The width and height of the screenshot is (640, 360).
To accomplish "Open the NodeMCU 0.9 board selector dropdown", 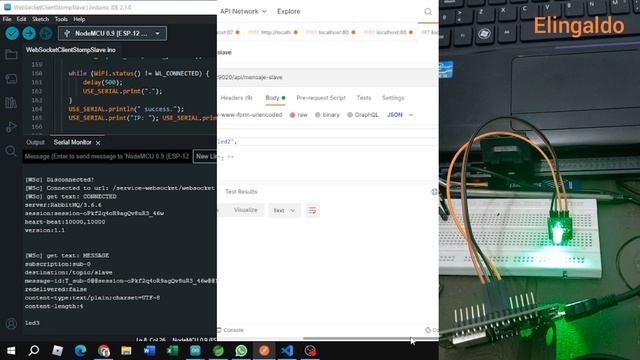I will click(112, 33).
